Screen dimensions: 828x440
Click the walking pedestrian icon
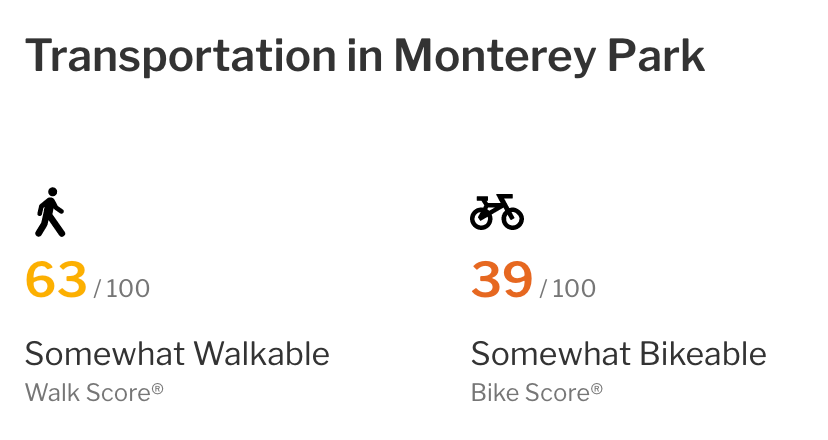click(x=50, y=212)
